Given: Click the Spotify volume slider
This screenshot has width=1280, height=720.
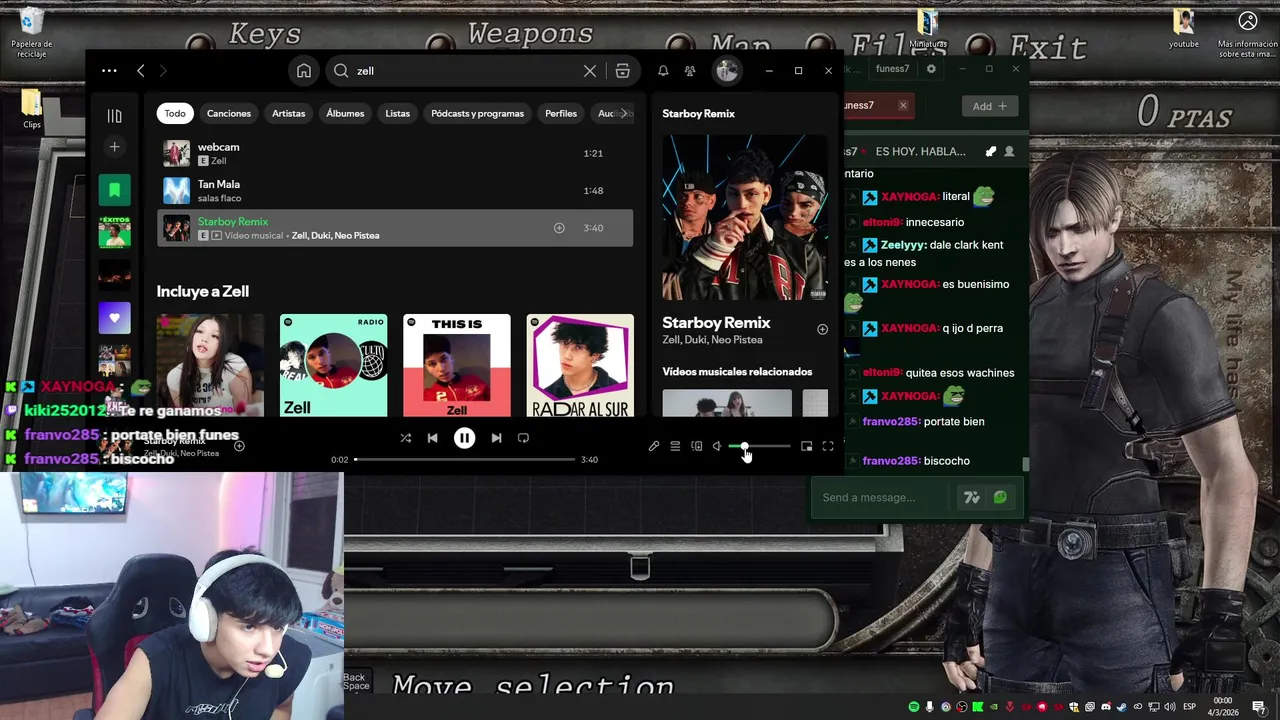Looking at the screenshot, I should point(760,446).
